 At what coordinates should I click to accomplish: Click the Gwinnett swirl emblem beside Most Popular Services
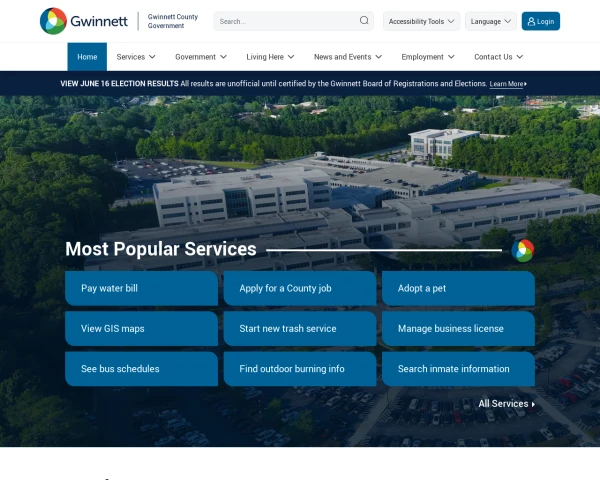[523, 251]
